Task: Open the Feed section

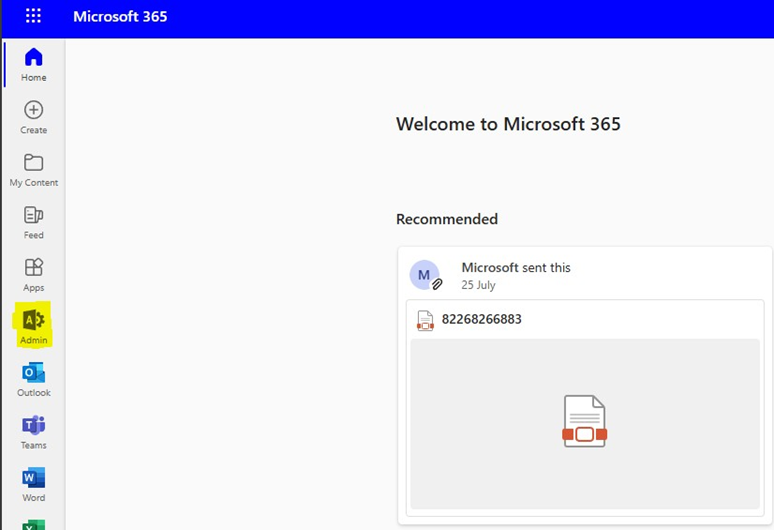Action: [x=34, y=222]
